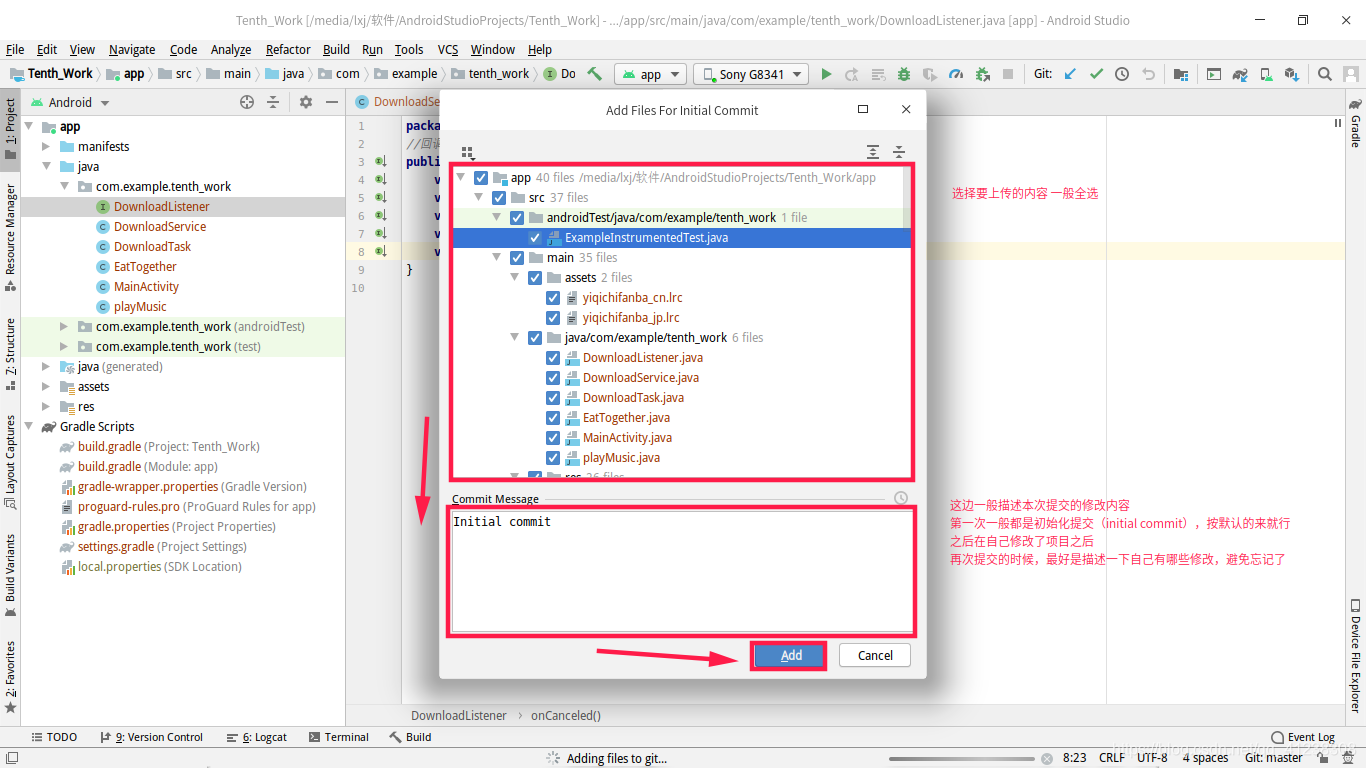Screen dimensions: 1366x768
Task: Hide the Project panel with the minus icon
Action: 332,102
